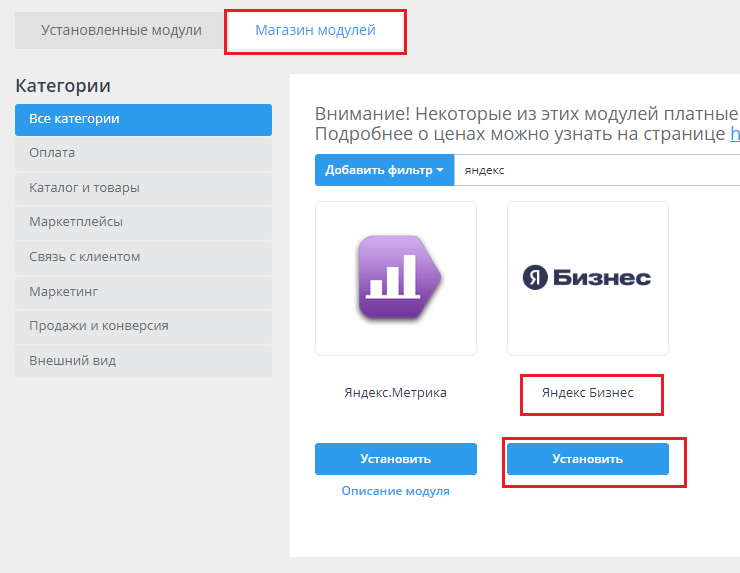
Task: Follow the pricing link after 'на странице'
Action: (x=734, y=134)
